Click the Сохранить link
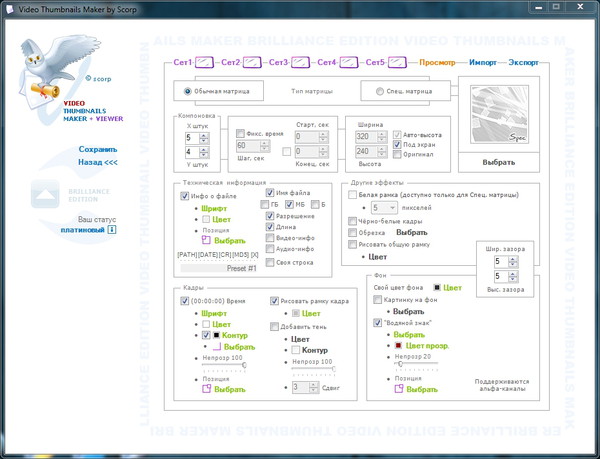 click(x=98, y=149)
